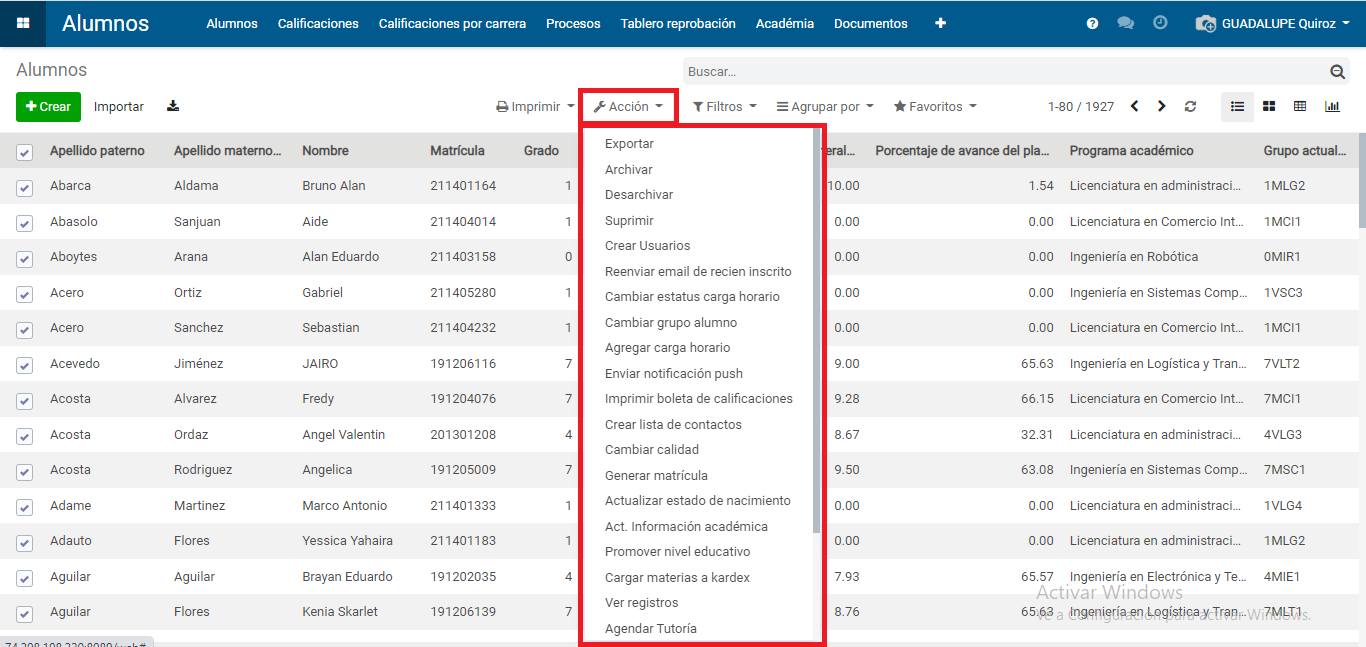Viewport: 1366px width, 647px height.
Task: Expand the Filtros dropdown
Action: (x=724, y=106)
